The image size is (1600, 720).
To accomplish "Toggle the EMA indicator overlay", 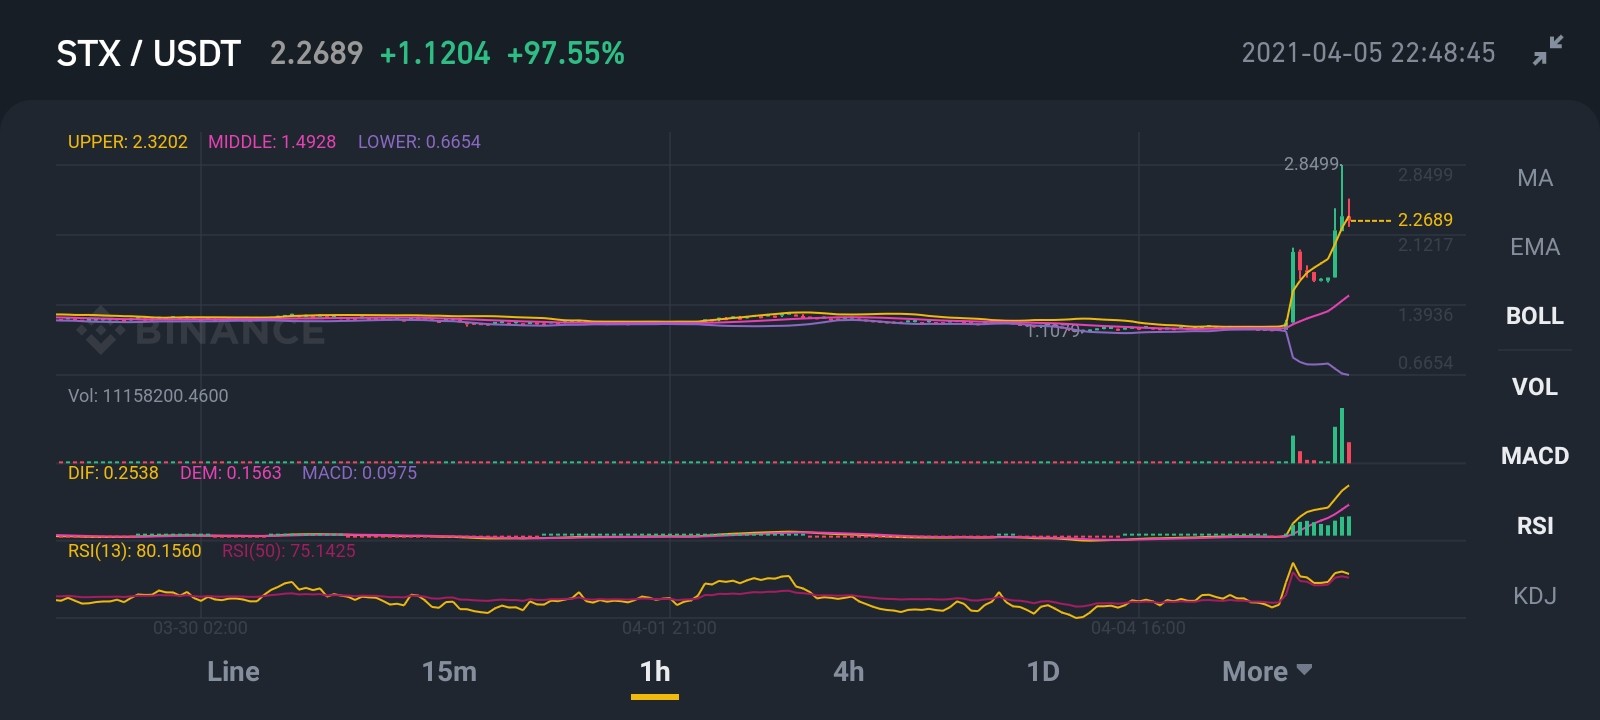I will (x=1535, y=247).
